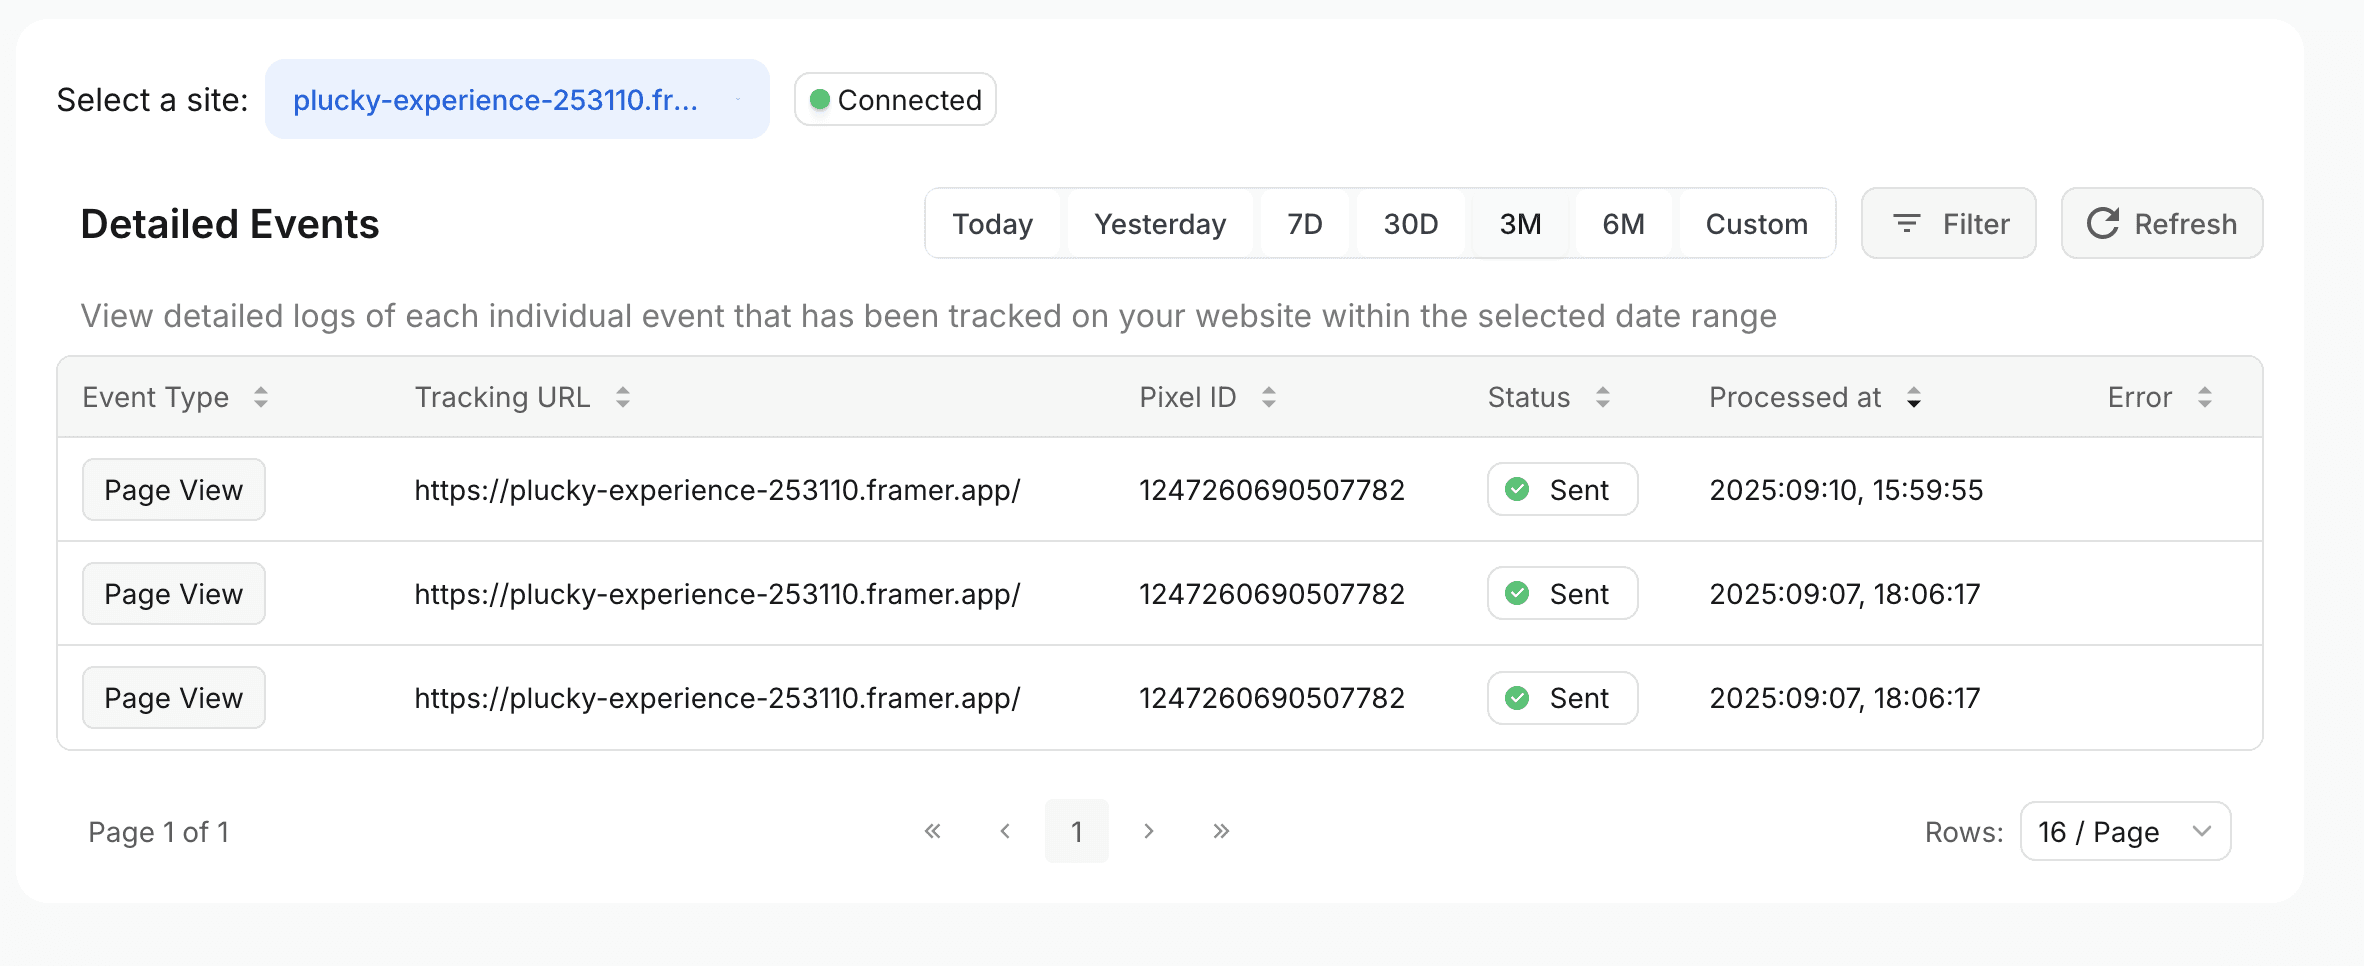Go to the first page
Screen dimensions: 2364x966
tap(932, 831)
